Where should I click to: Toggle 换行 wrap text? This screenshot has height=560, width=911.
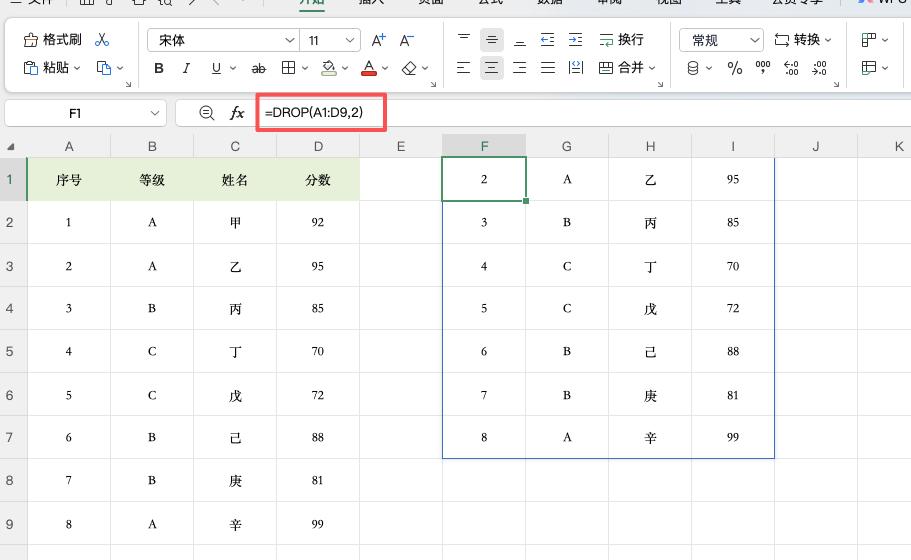coord(622,40)
